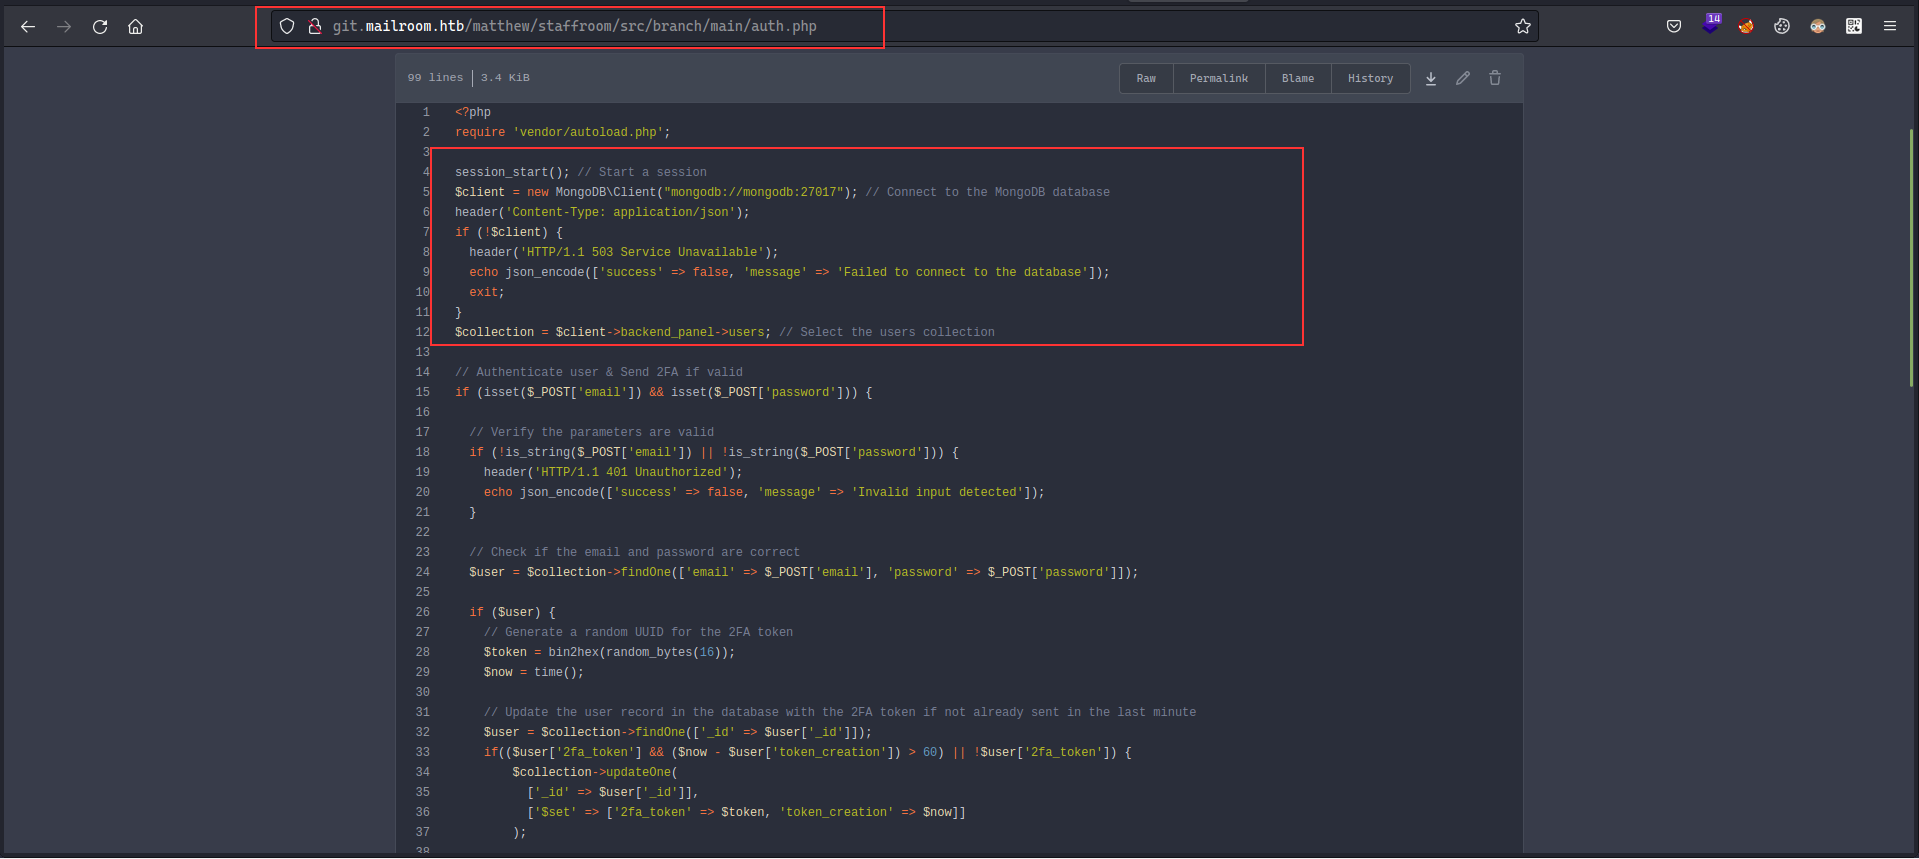Open the cookie extension icon
This screenshot has height=859, width=1919.
pyautogui.click(x=1782, y=26)
